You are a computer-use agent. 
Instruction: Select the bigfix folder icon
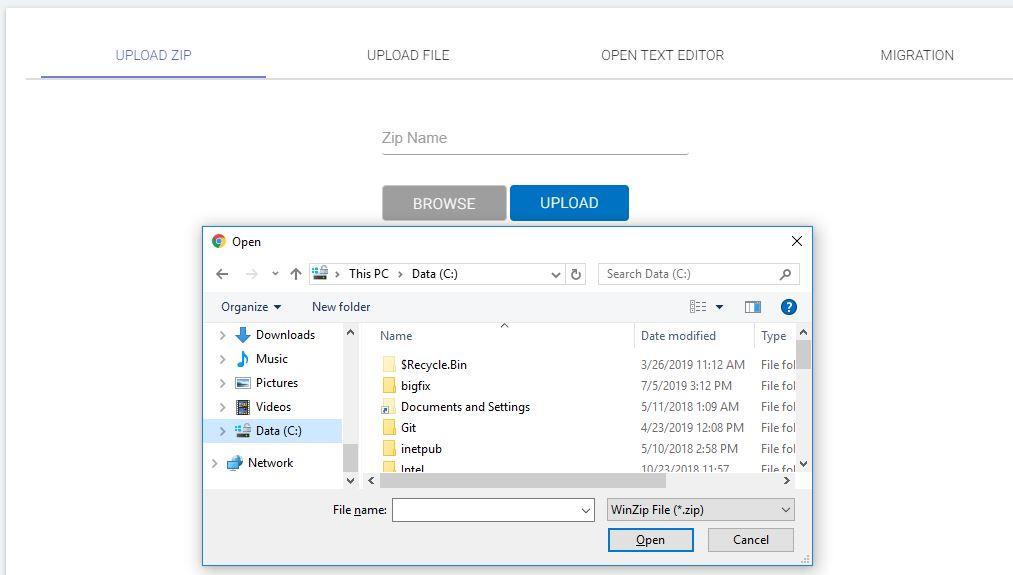389,386
